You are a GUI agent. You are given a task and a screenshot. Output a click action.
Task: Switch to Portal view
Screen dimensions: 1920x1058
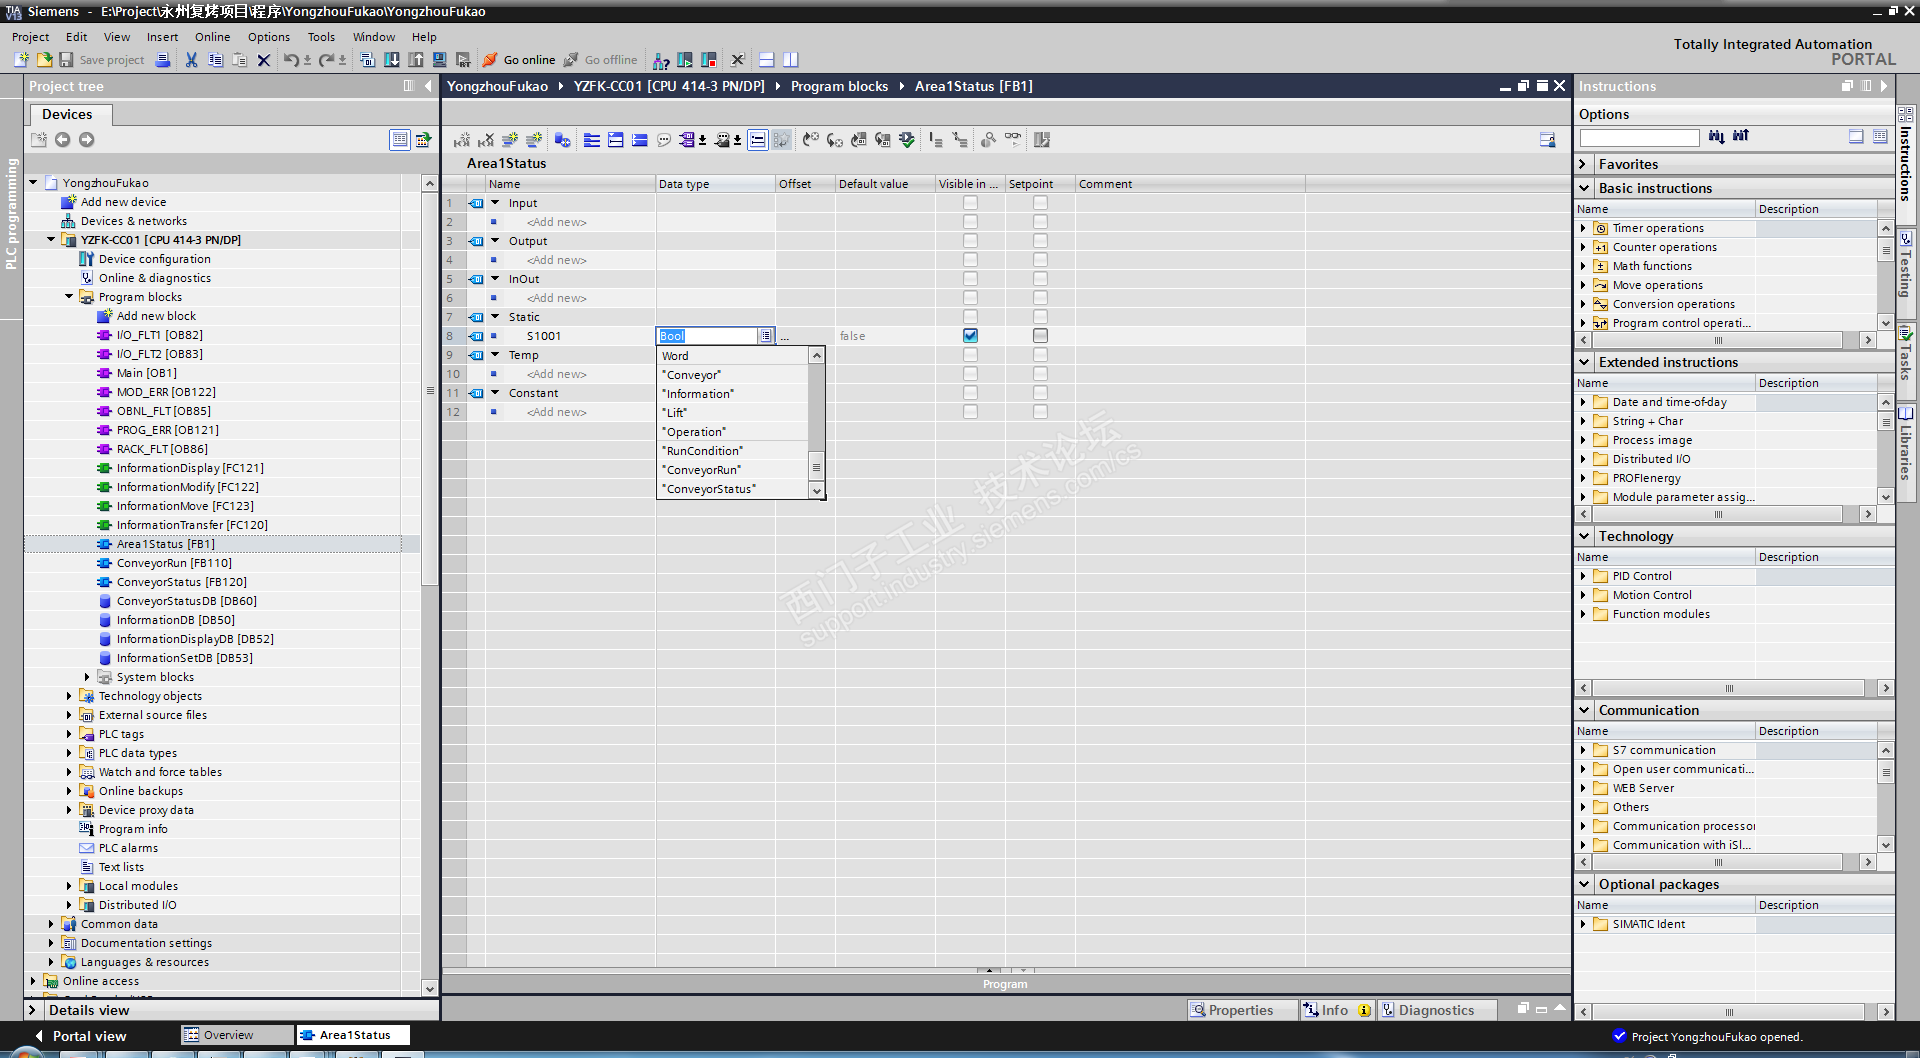tap(80, 1036)
